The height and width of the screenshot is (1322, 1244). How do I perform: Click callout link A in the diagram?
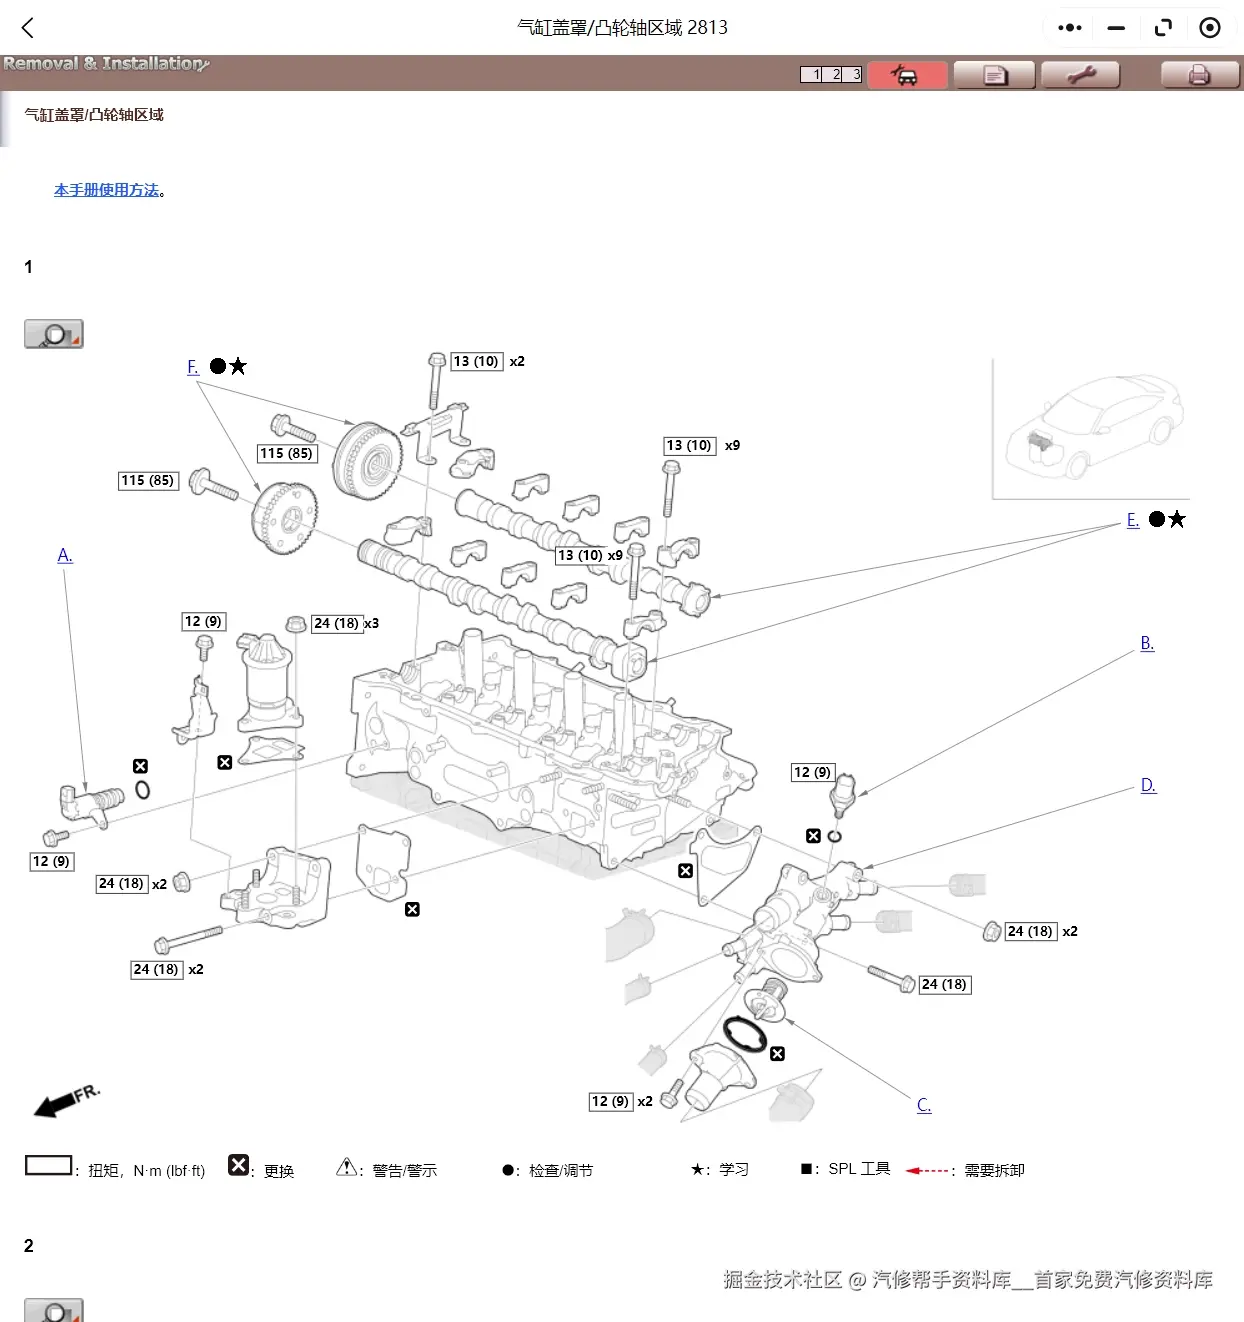tap(64, 555)
